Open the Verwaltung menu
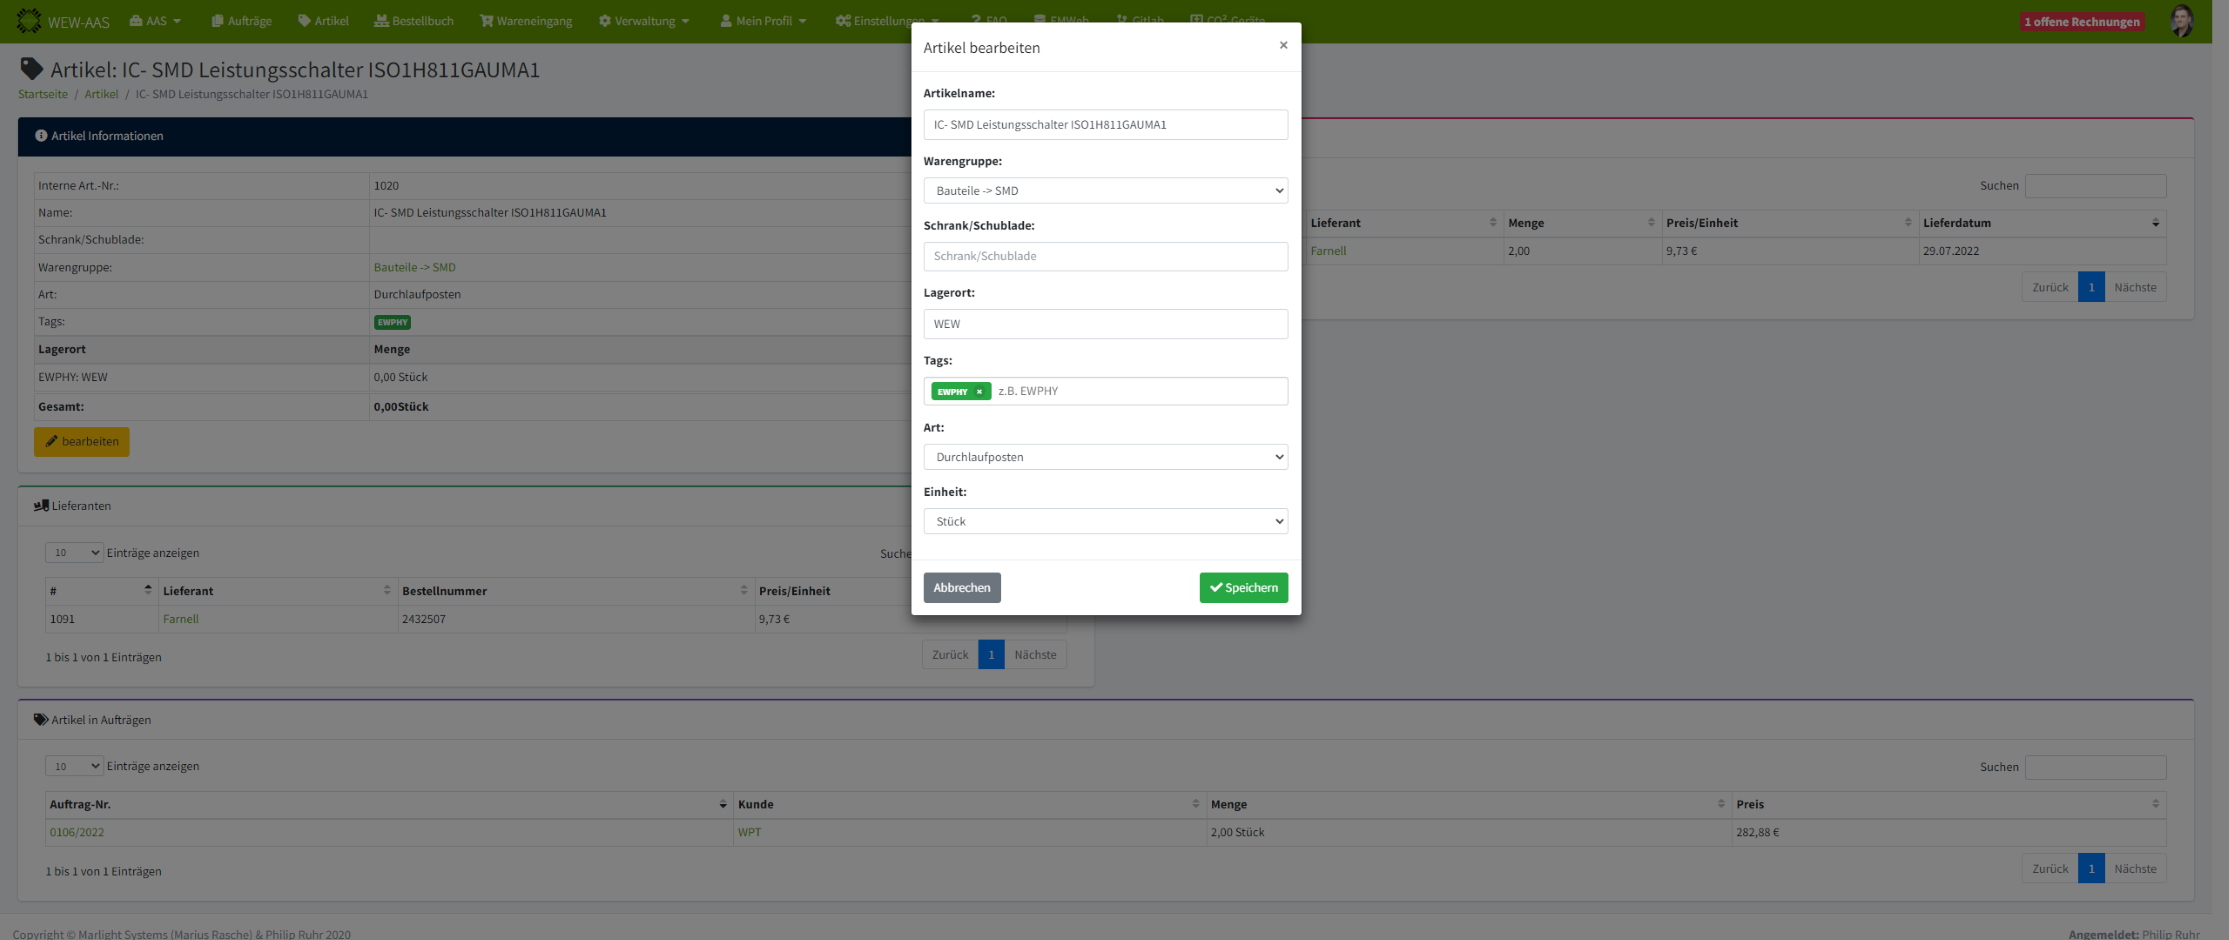This screenshot has height=940, width=2229. point(644,21)
